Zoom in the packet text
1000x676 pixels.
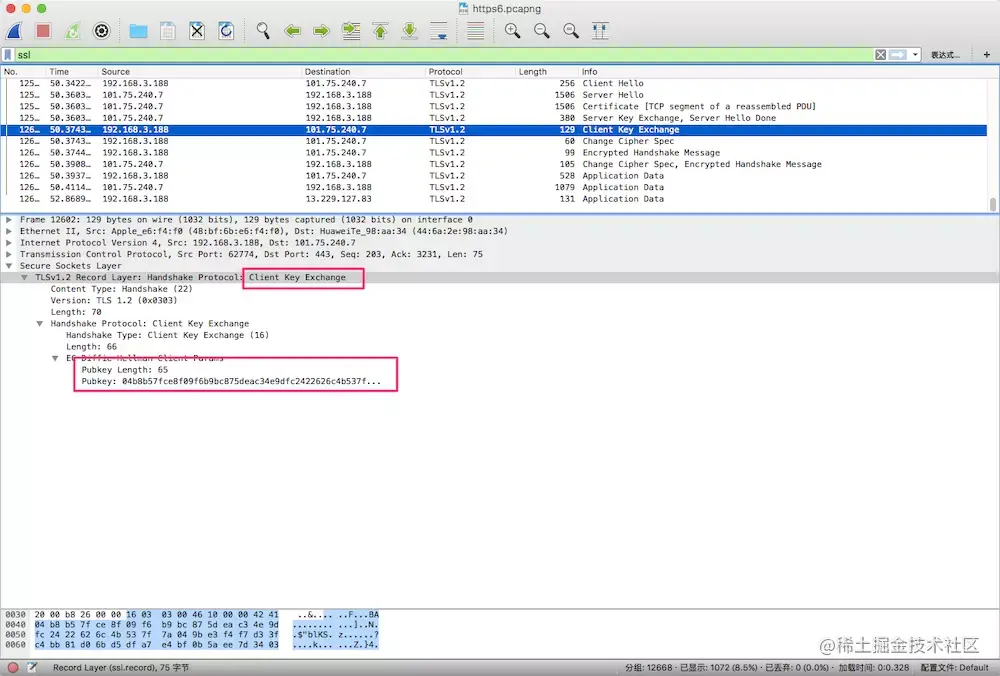click(x=512, y=31)
